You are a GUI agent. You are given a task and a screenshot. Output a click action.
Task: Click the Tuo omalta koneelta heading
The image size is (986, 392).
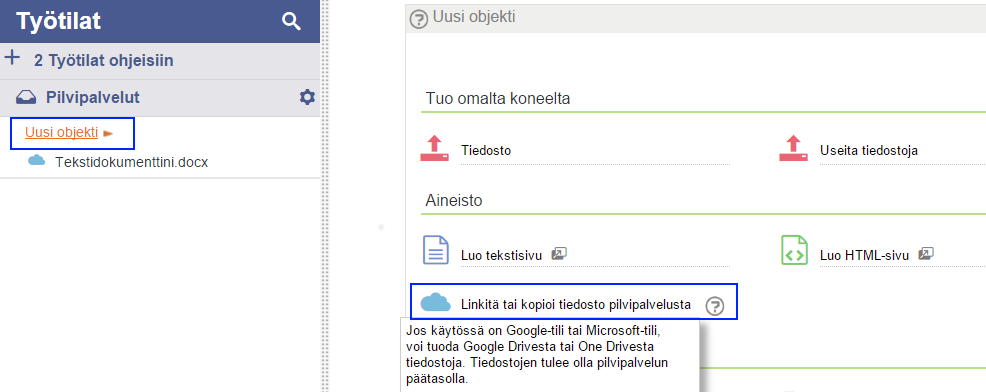[x=497, y=98]
